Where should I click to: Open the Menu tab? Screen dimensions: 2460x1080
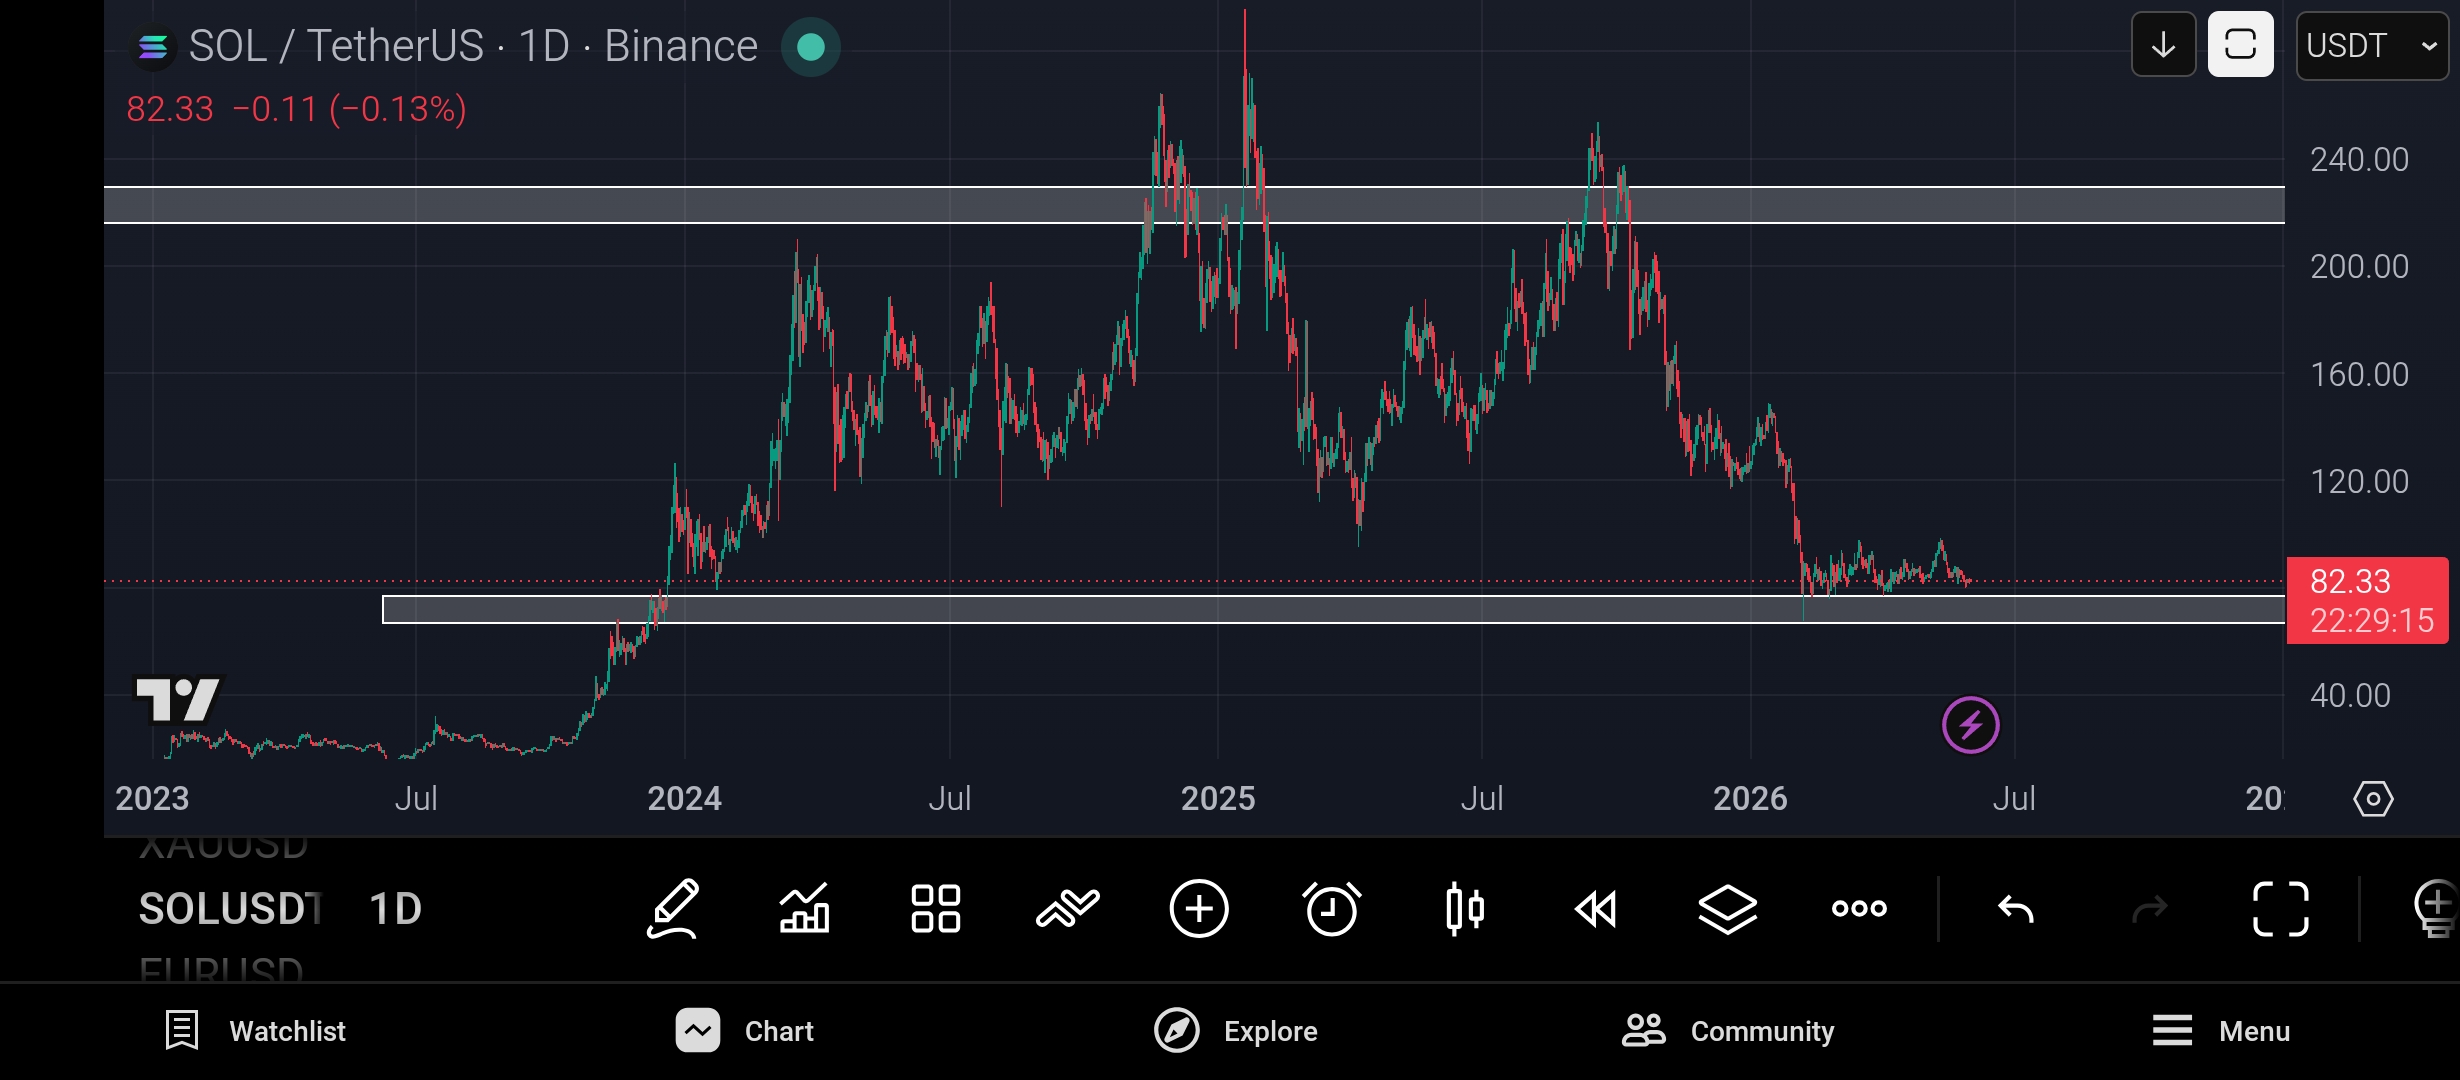[x=2221, y=1031]
